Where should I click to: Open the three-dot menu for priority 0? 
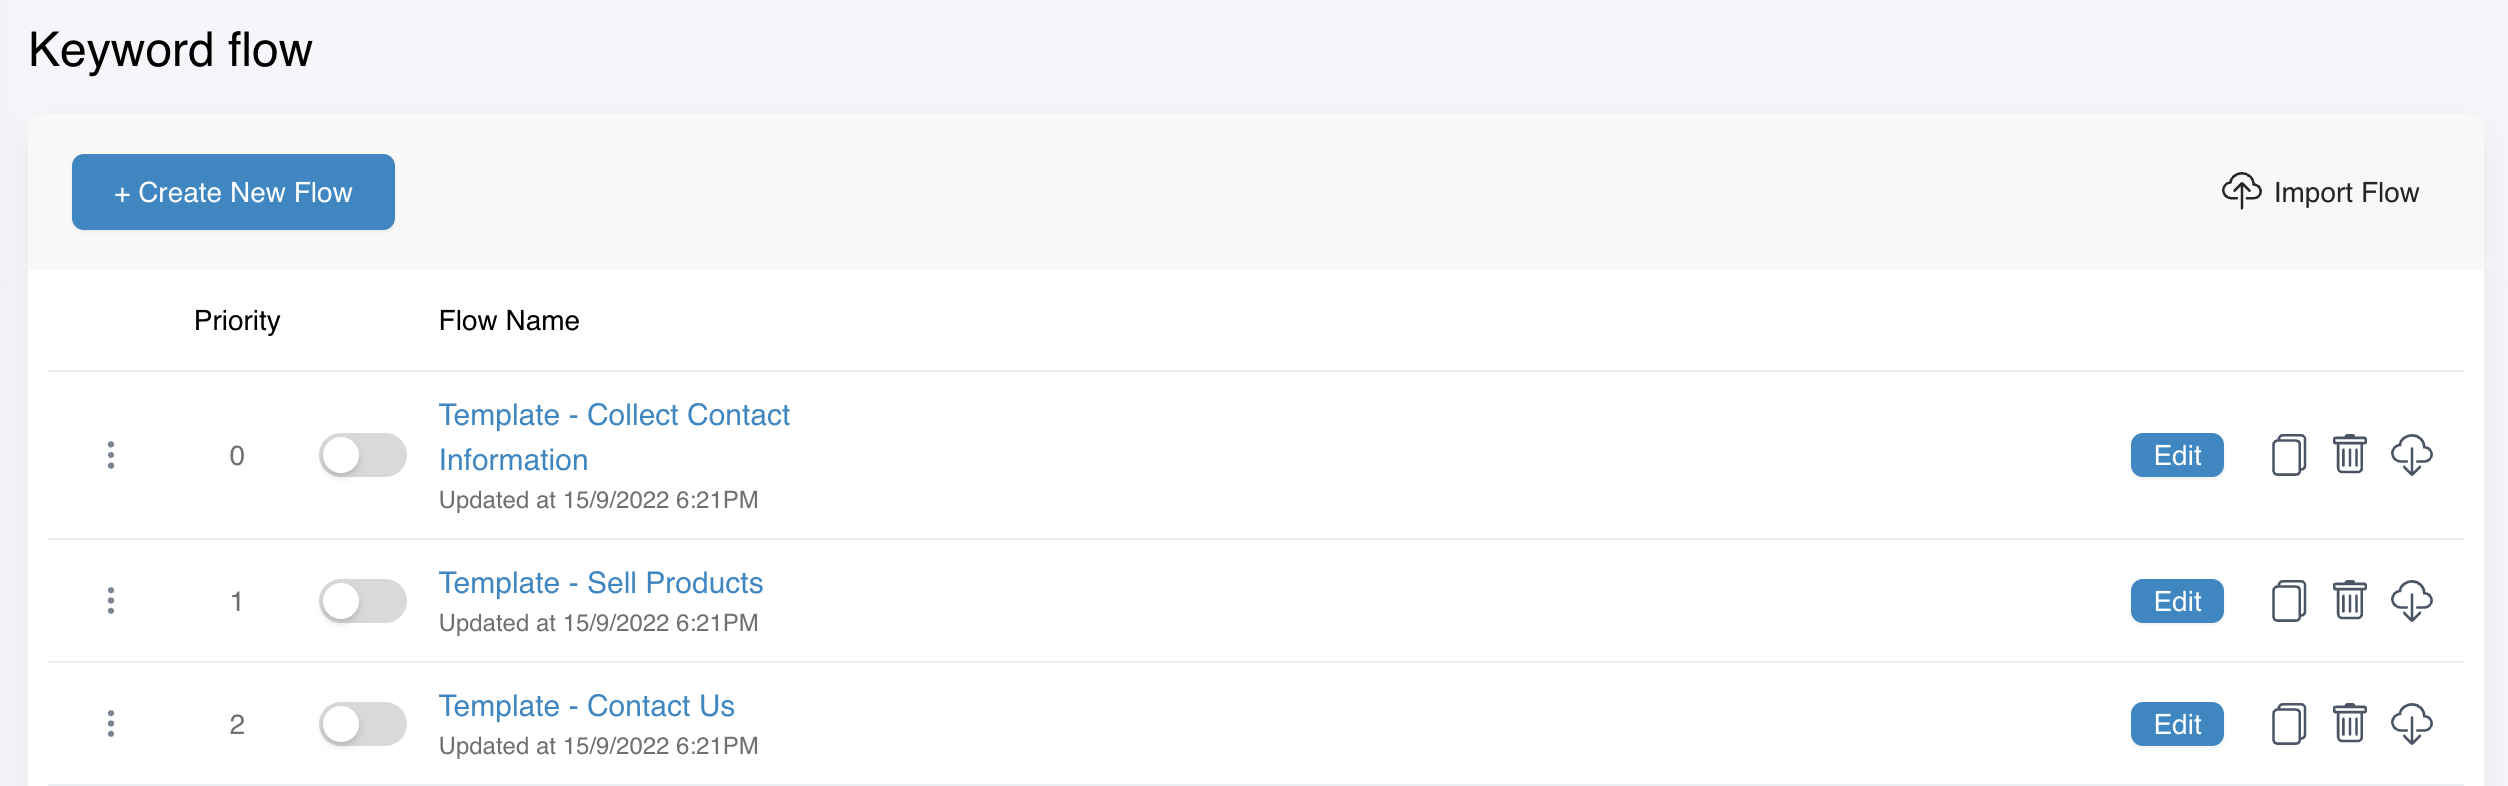[x=111, y=455]
